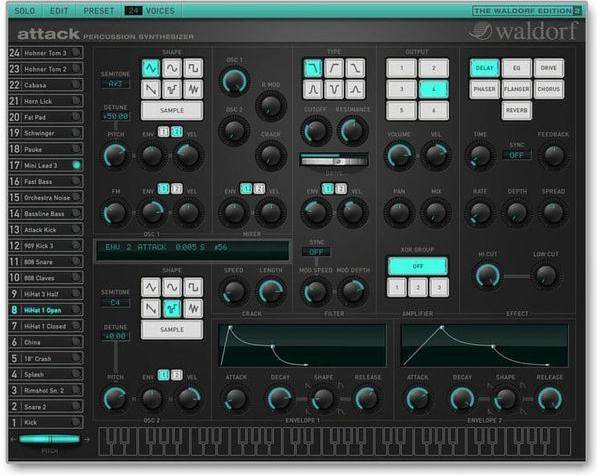Open the 24 voices count selector
The image size is (597, 475).
tap(133, 11)
